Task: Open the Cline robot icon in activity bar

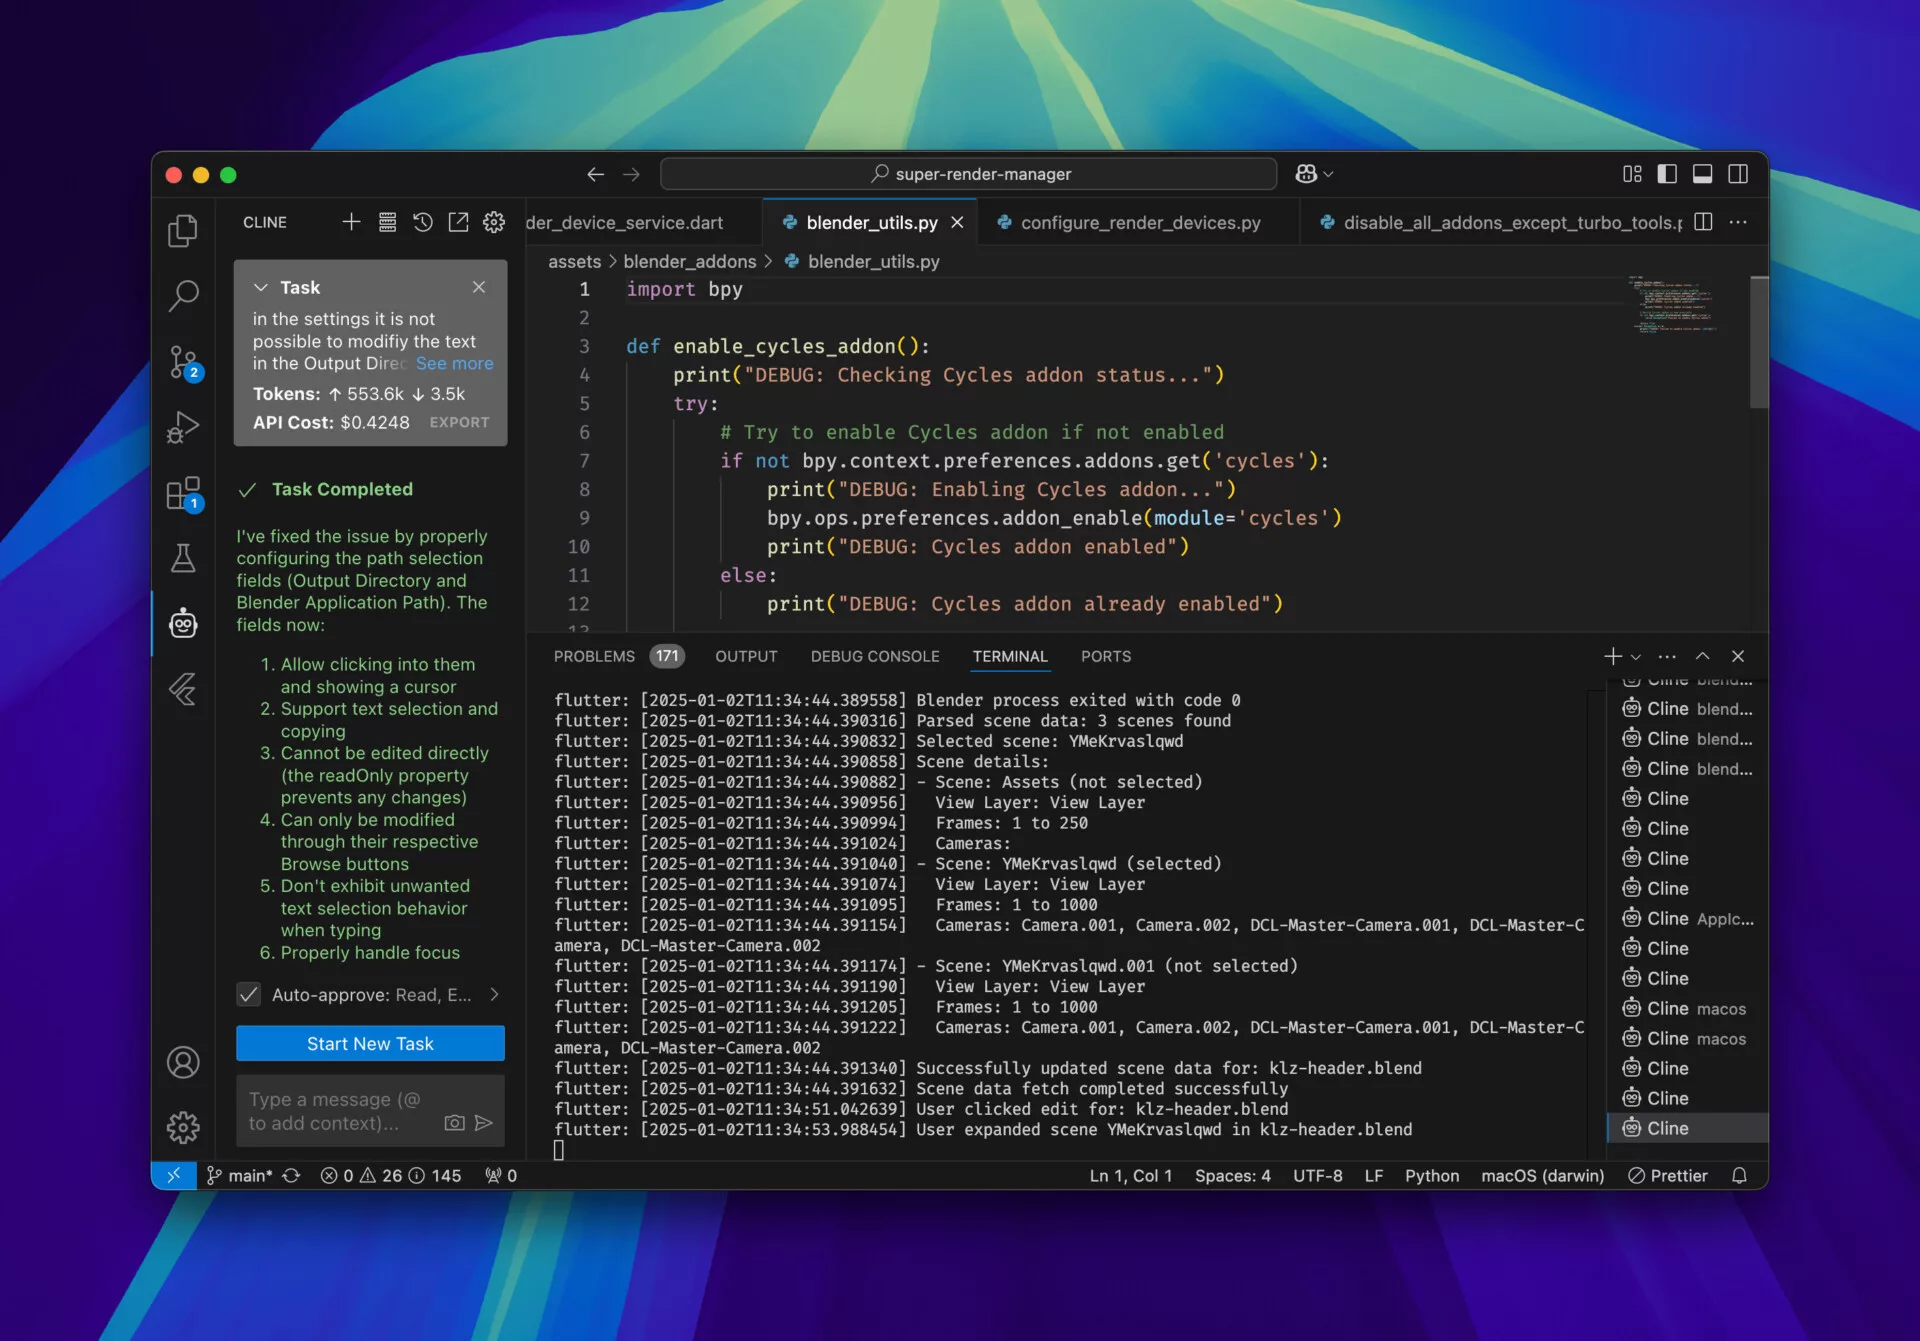Action: [x=183, y=623]
